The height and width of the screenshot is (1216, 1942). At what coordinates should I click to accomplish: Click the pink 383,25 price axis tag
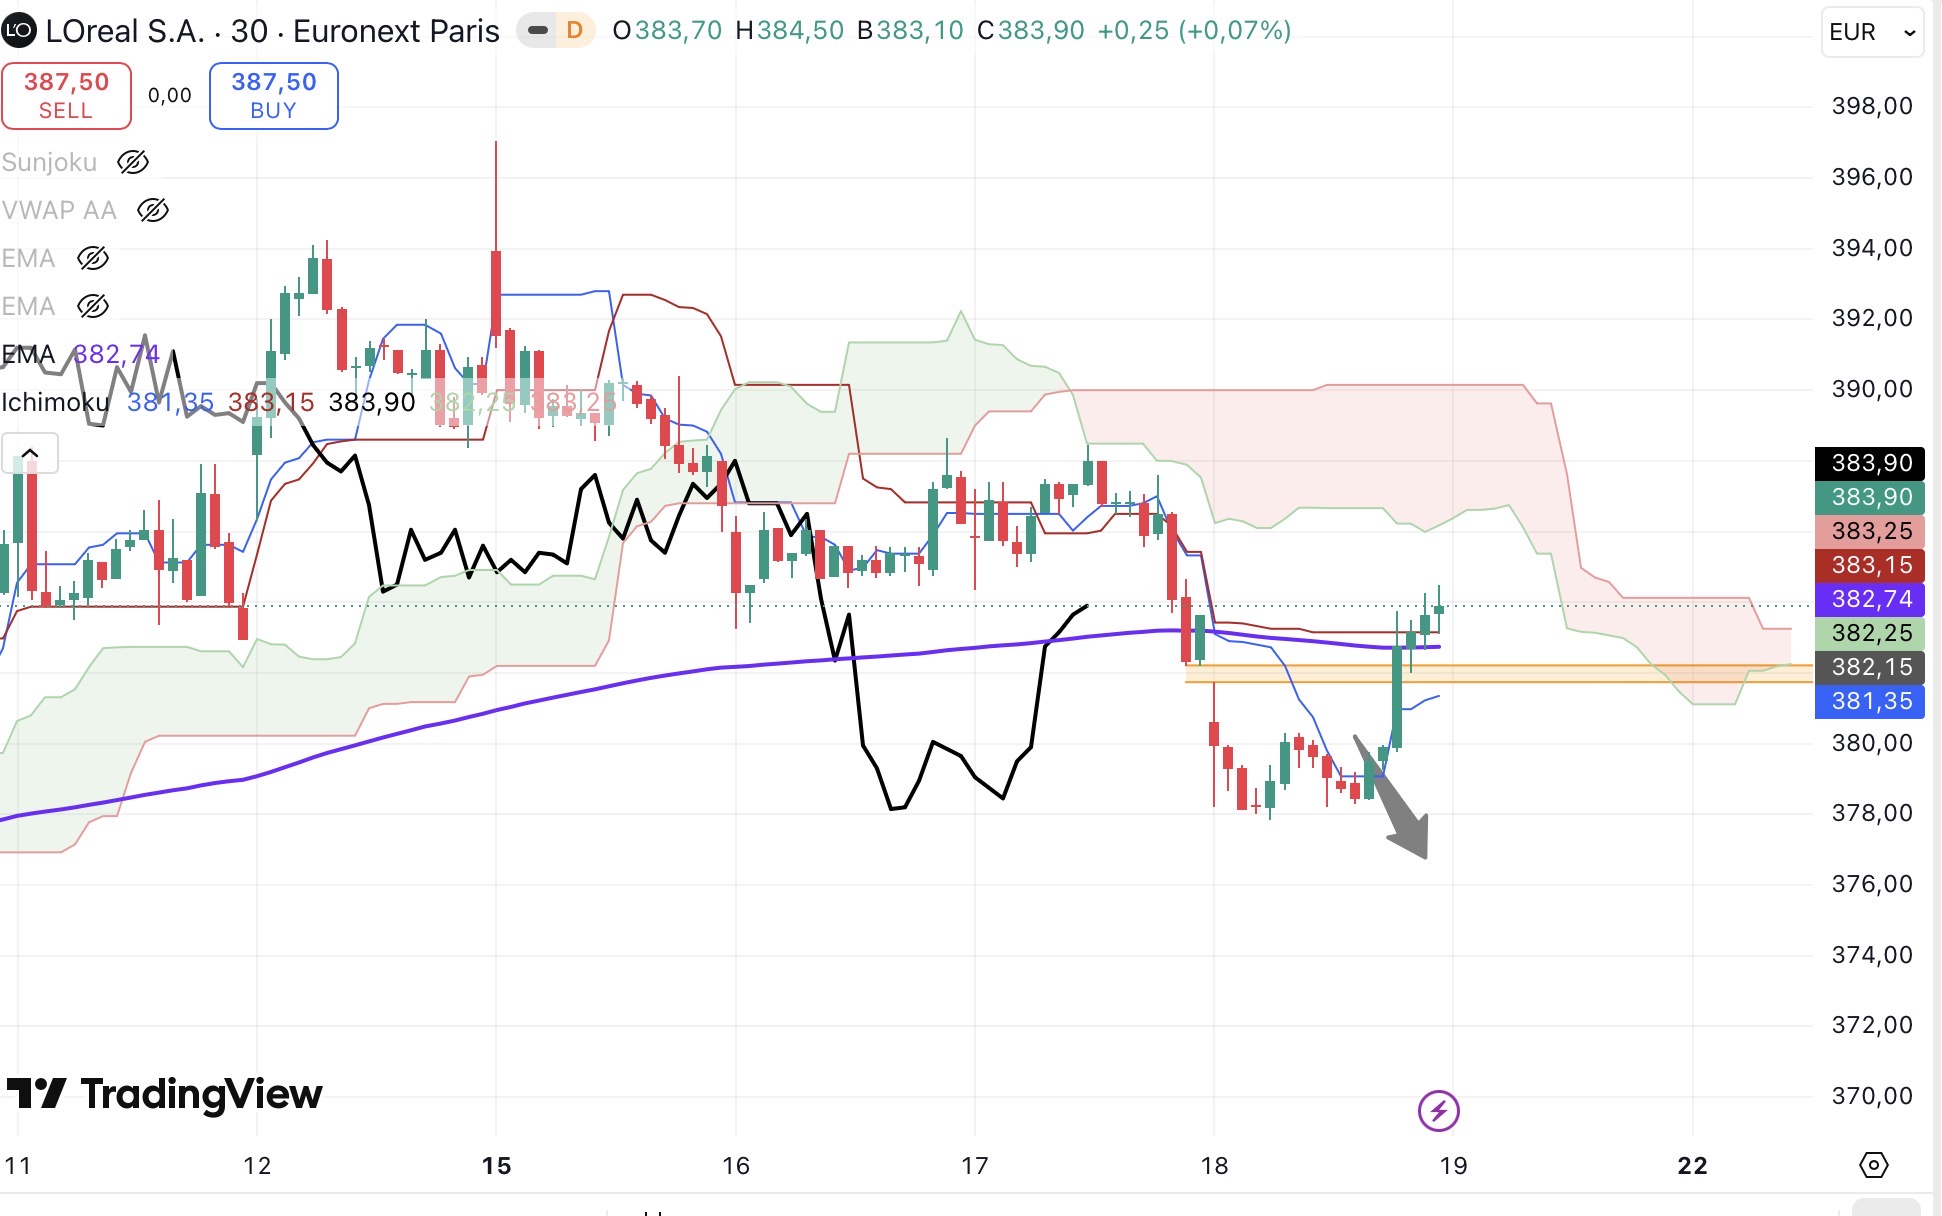click(1870, 531)
